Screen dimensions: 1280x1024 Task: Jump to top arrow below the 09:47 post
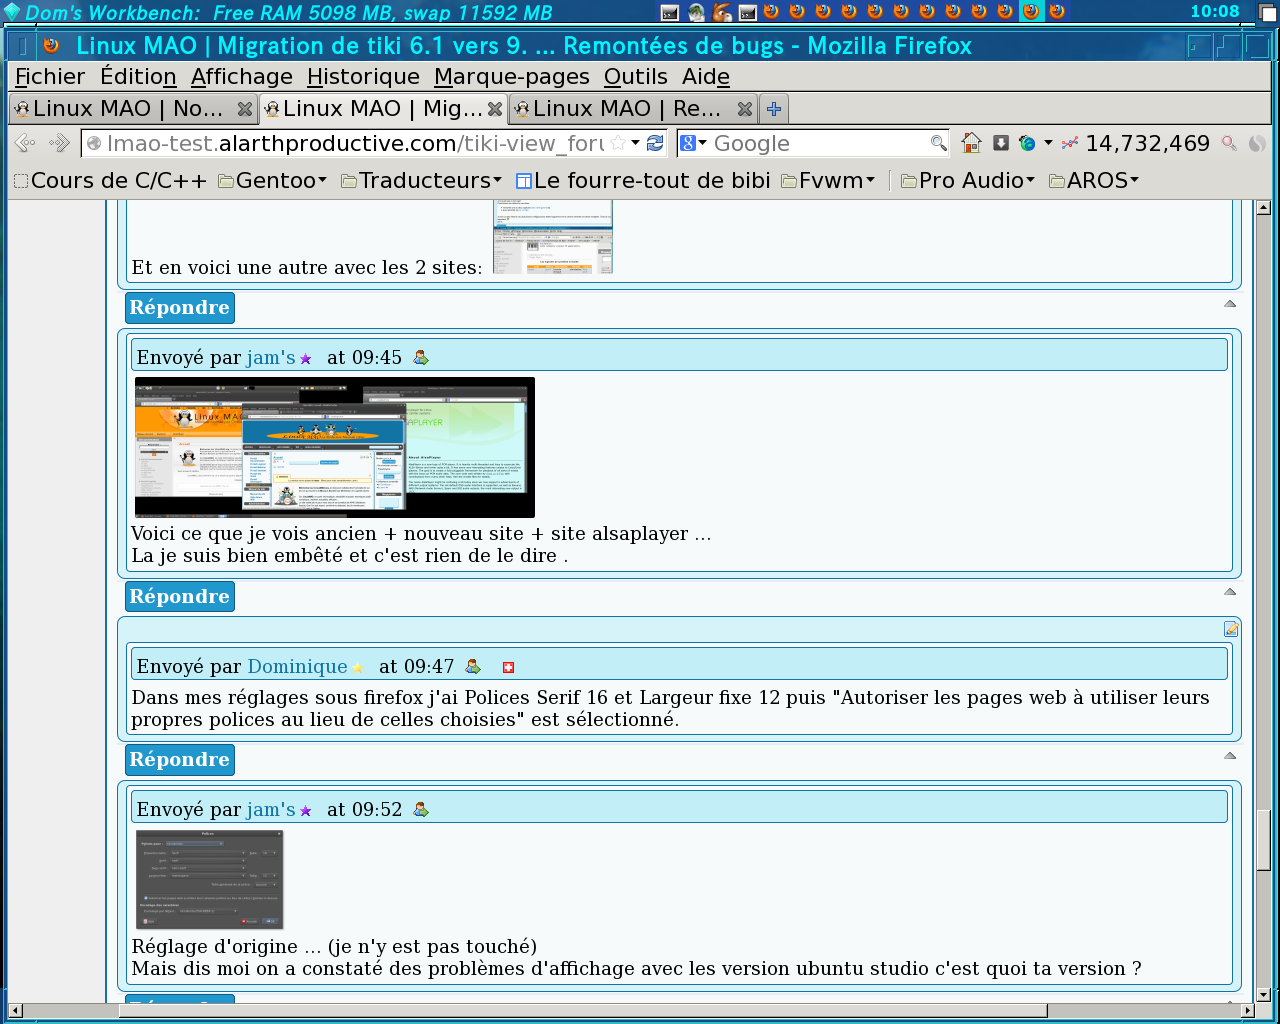[1230, 756]
